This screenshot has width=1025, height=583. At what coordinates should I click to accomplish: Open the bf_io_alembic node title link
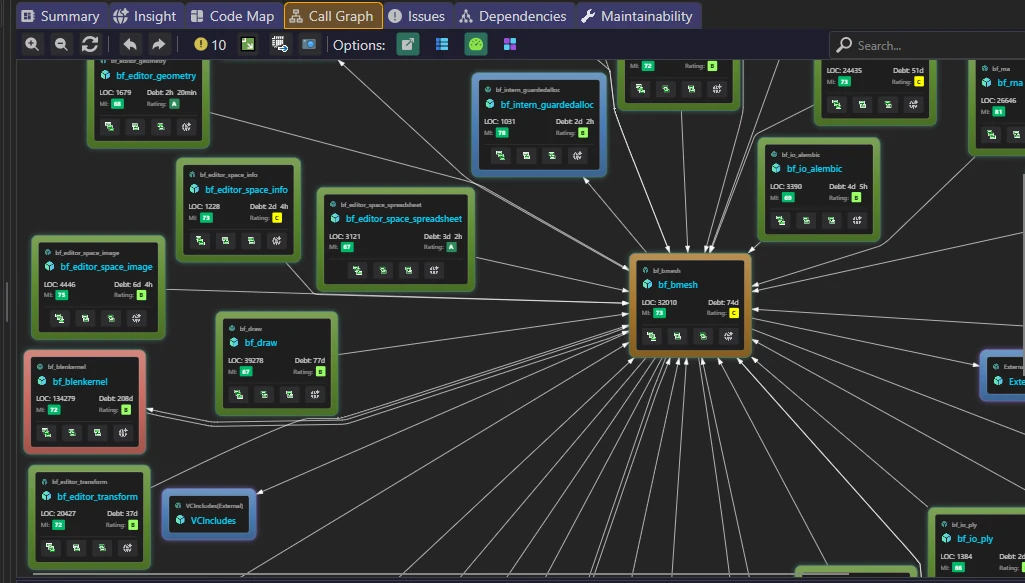coord(814,169)
